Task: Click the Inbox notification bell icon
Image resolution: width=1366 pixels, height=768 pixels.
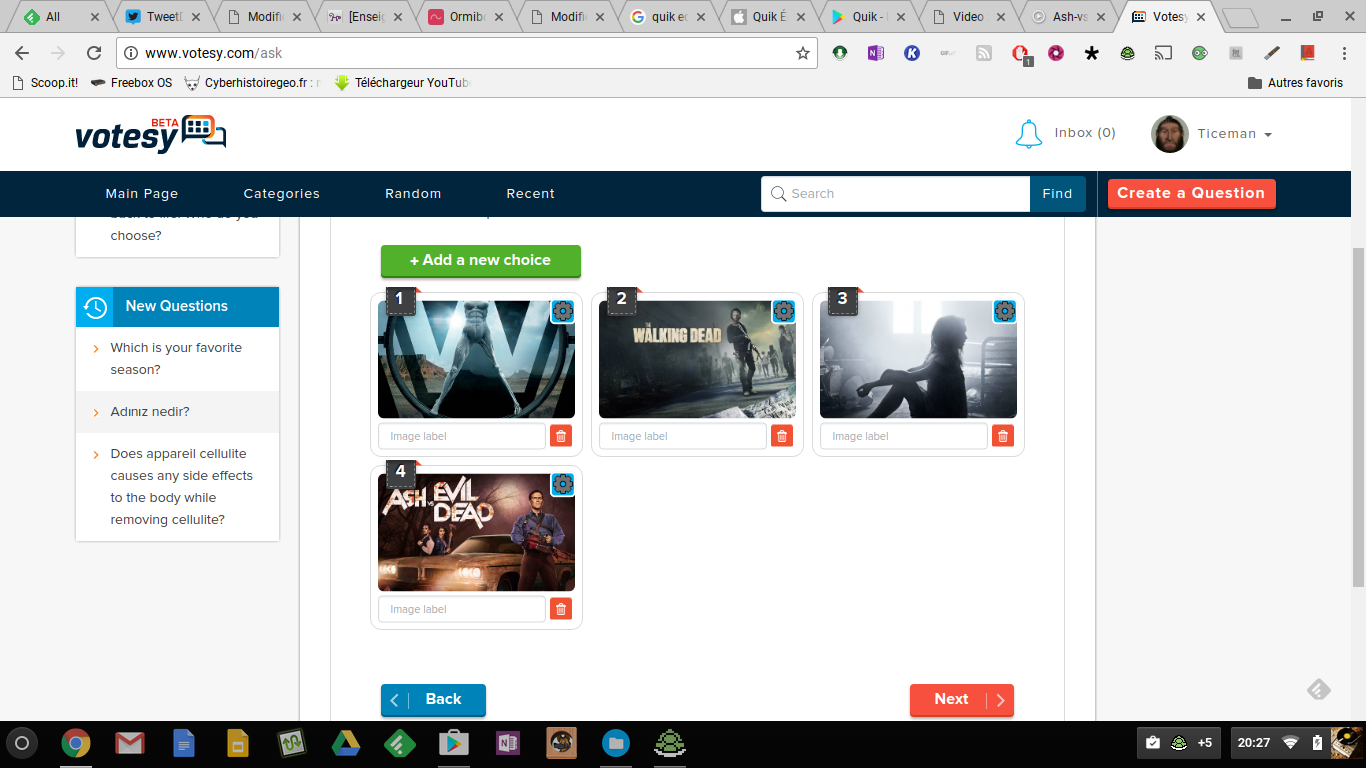Action: [x=1029, y=134]
